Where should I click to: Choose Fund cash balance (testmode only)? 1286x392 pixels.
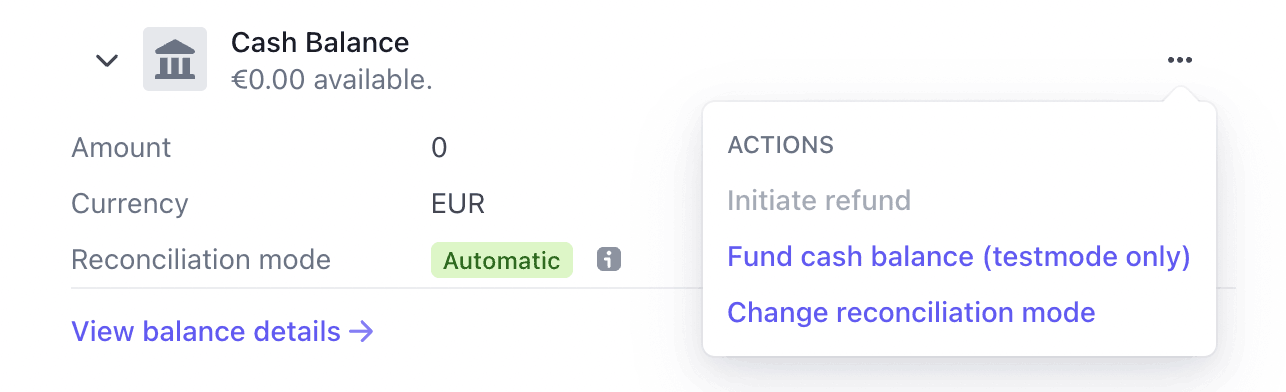click(959, 257)
